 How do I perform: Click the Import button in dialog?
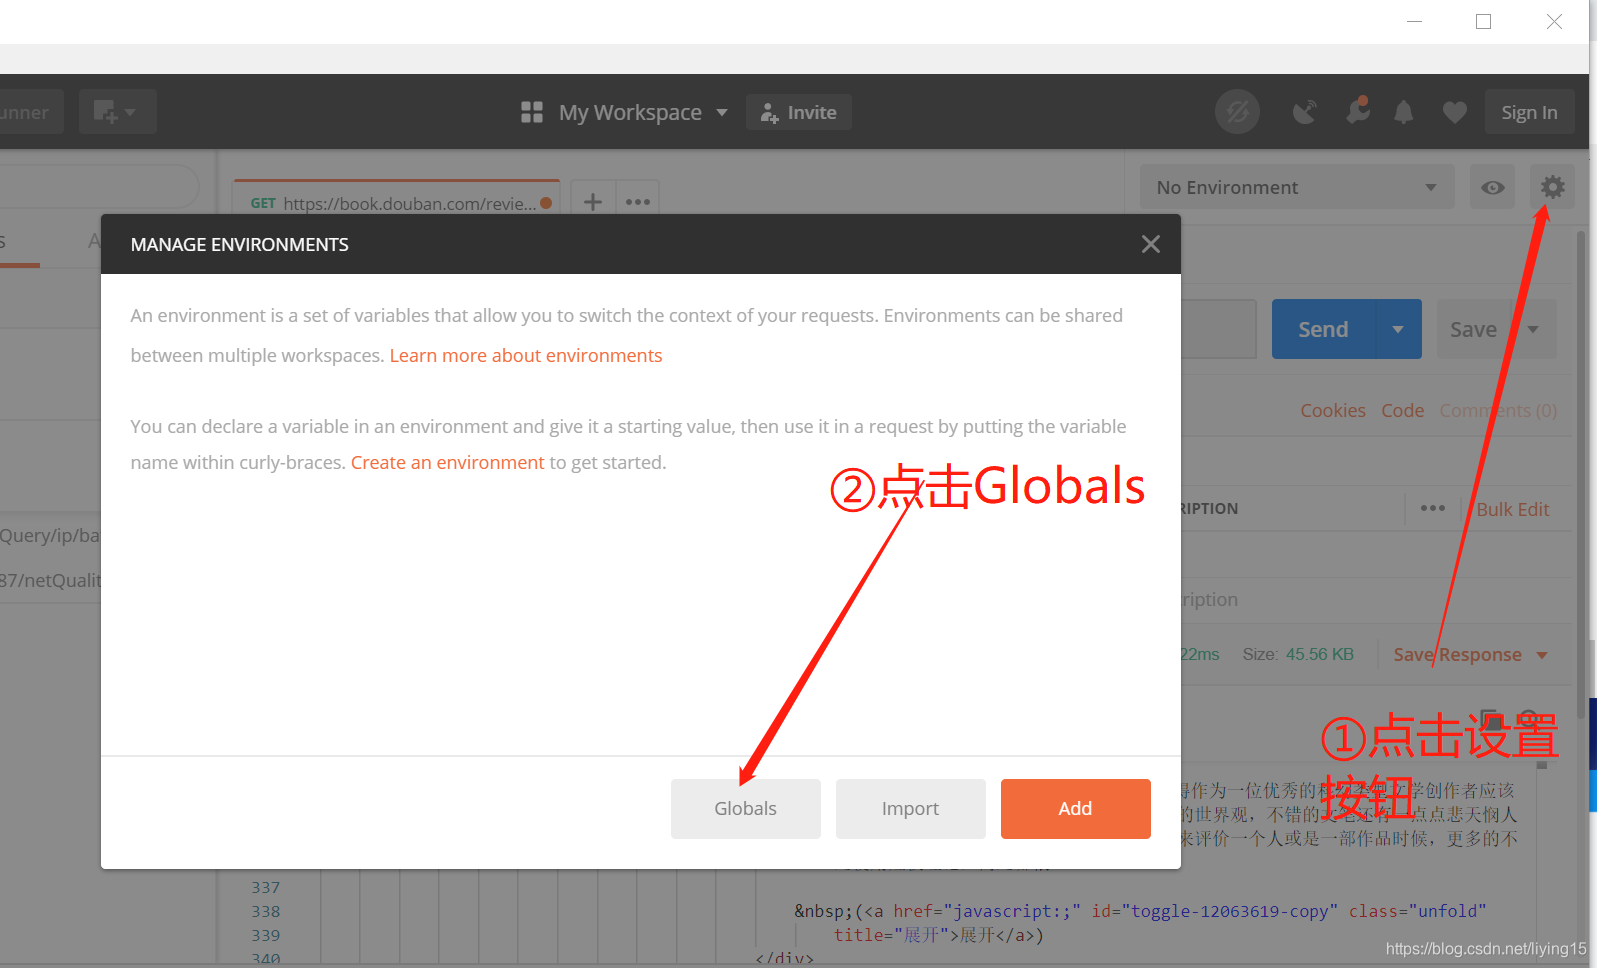[910, 808]
